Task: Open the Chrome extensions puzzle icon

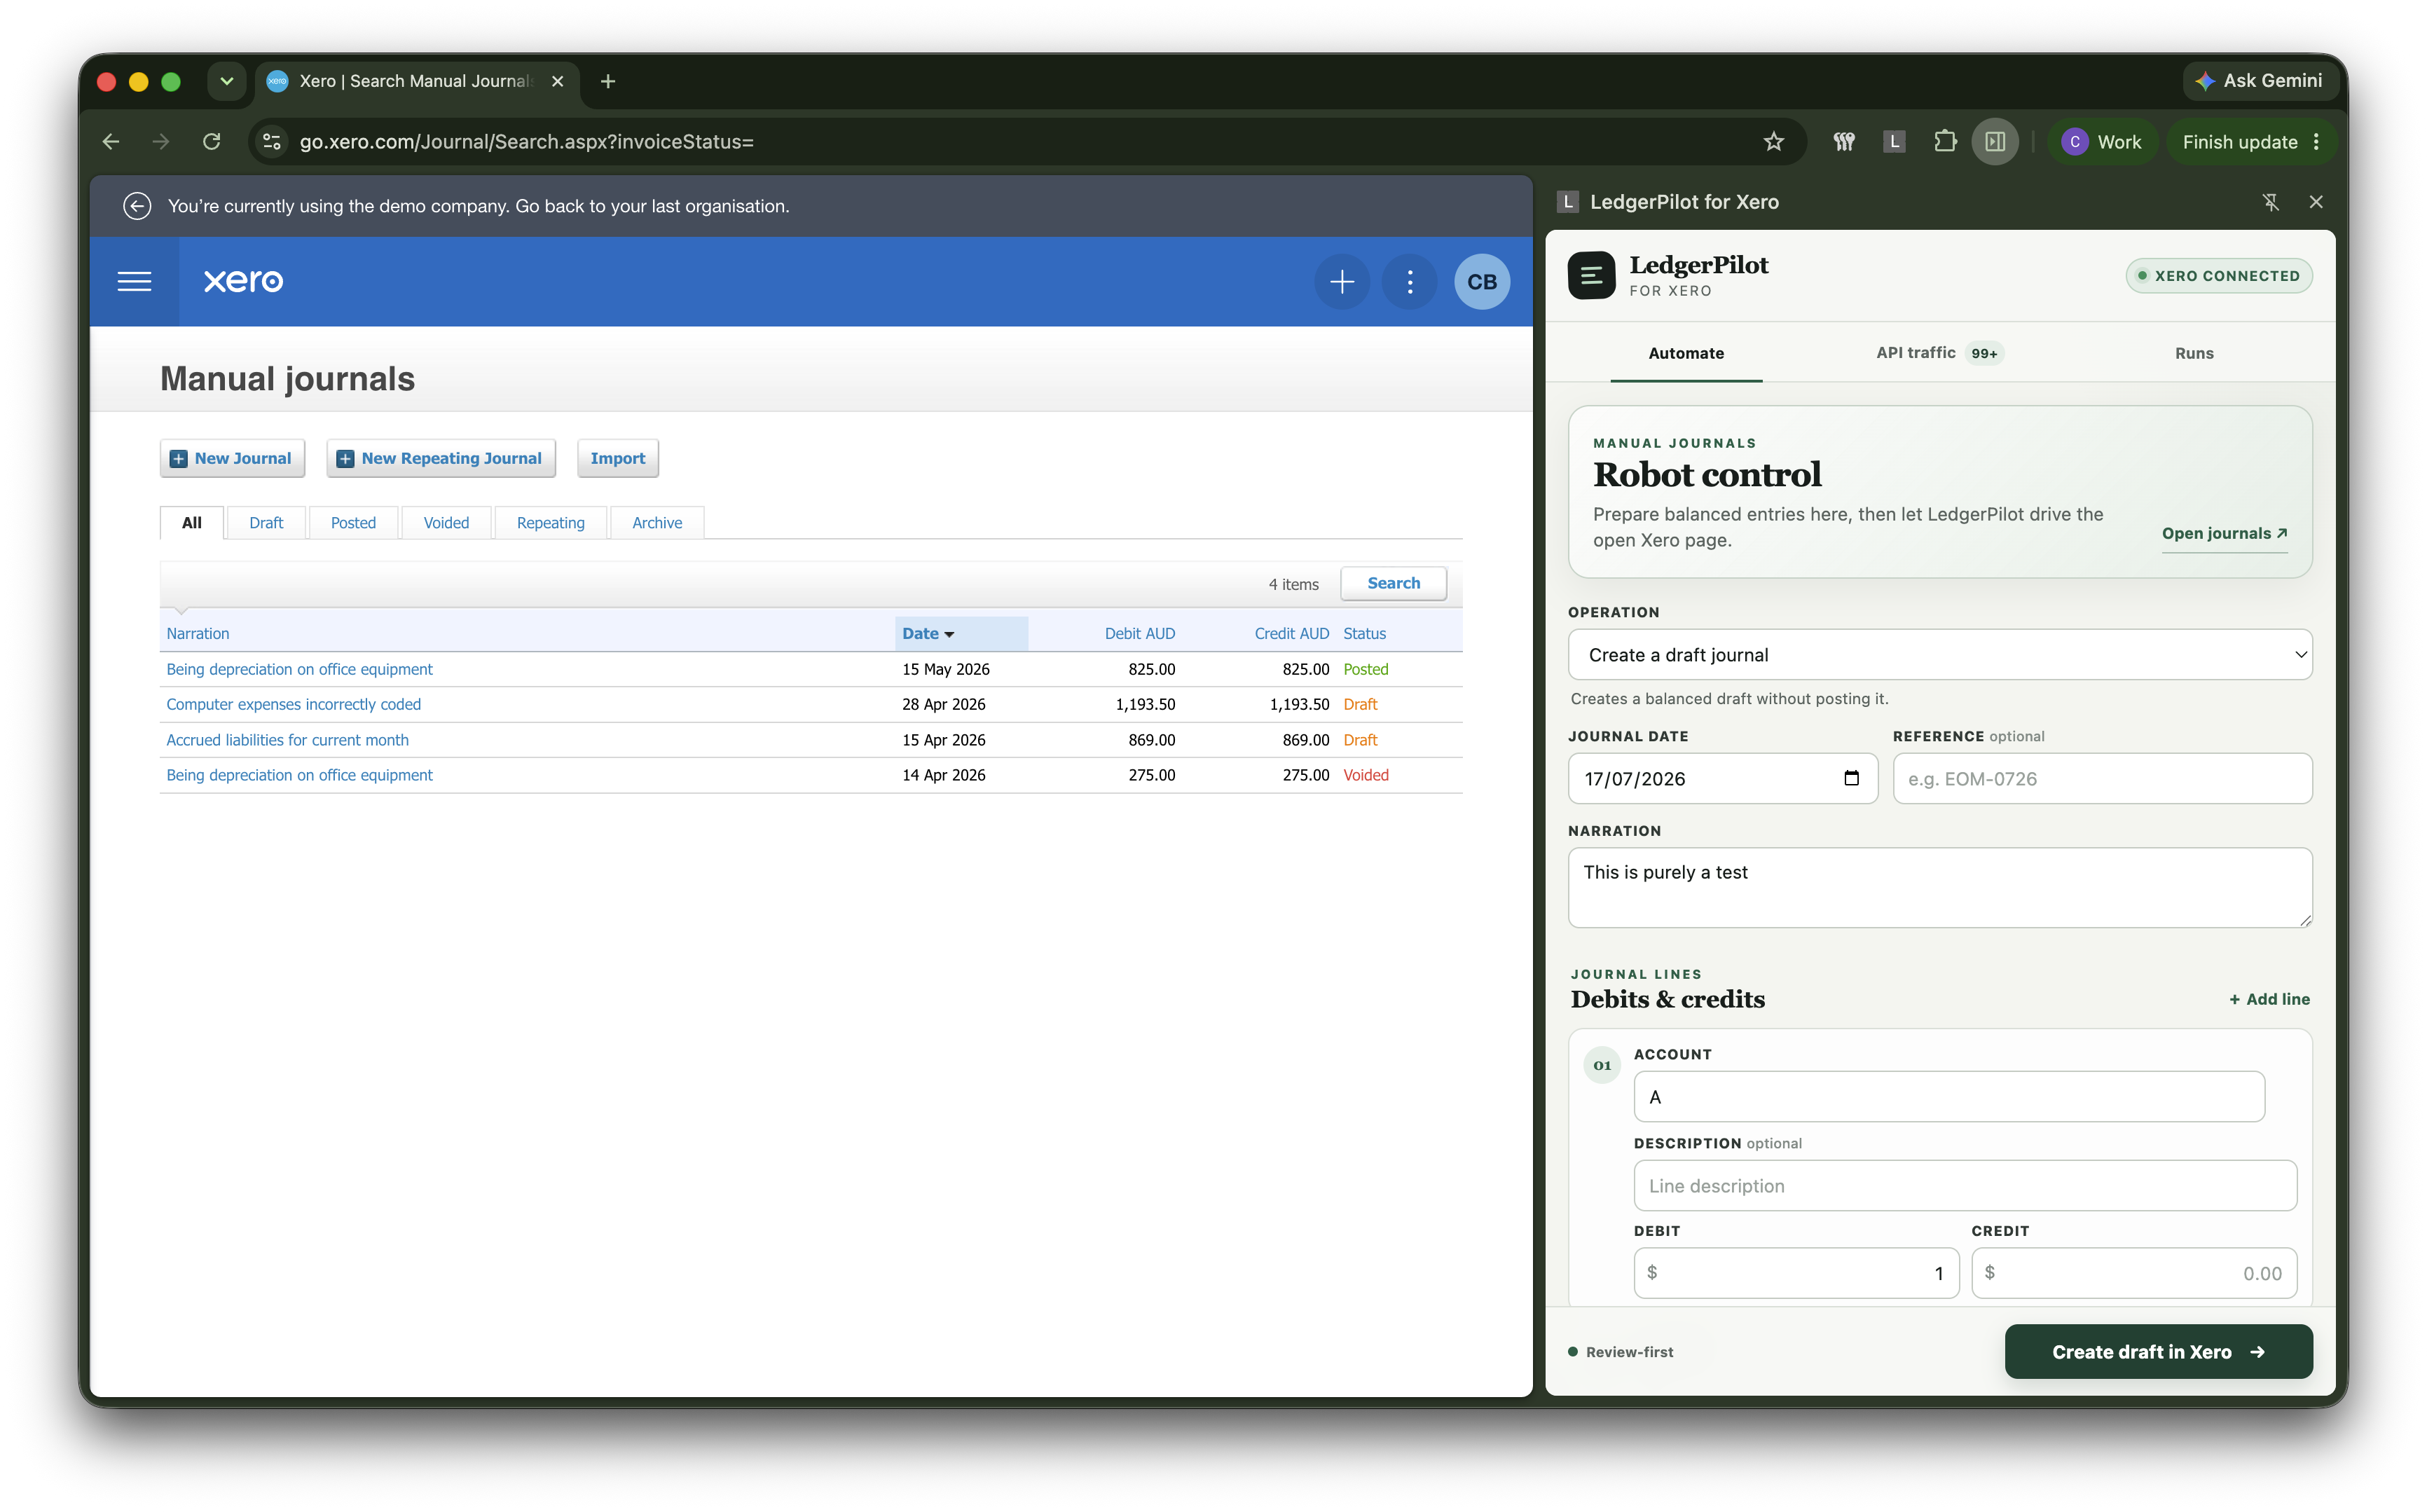Action: pyautogui.click(x=1944, y=142)
